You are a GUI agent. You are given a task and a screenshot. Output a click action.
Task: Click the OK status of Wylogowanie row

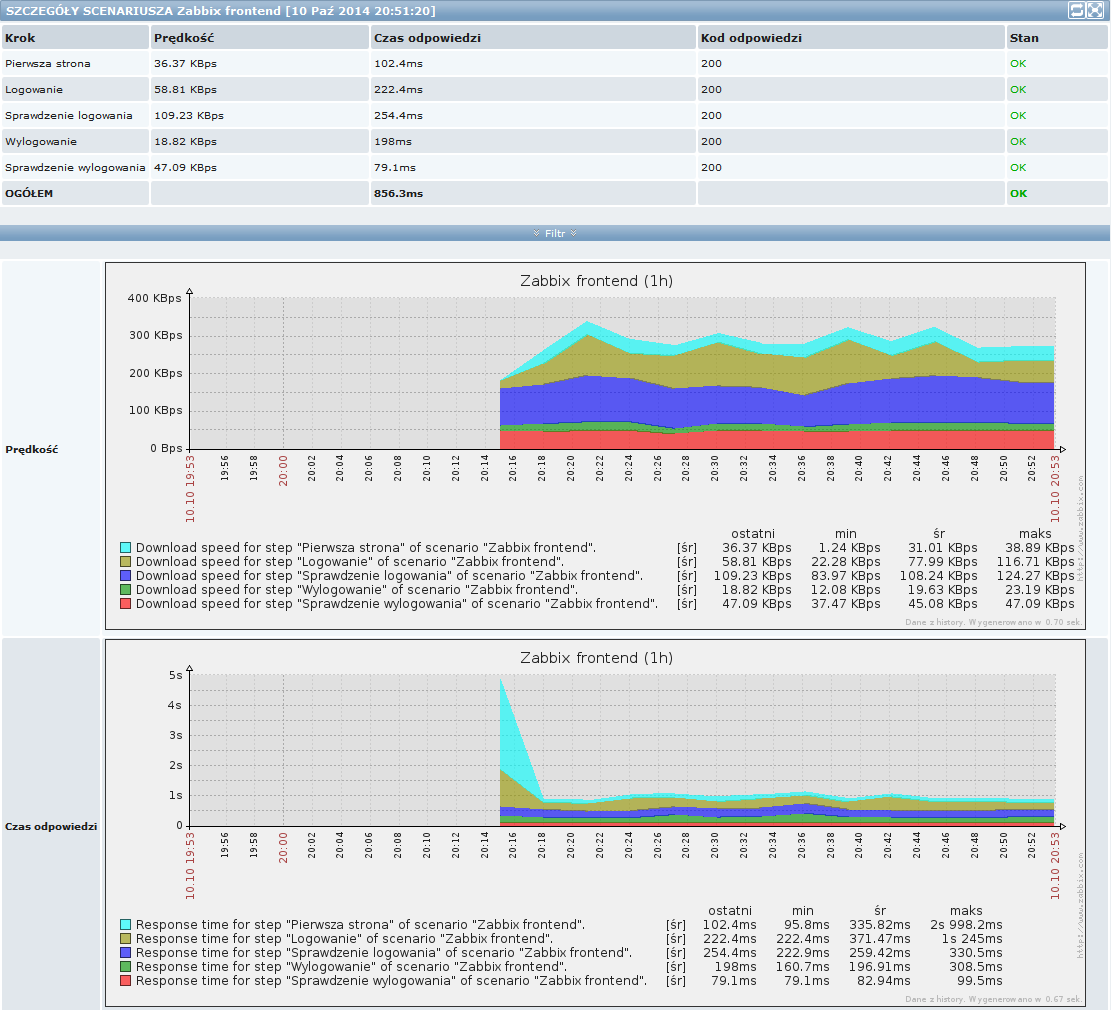tap(1018, 142)
